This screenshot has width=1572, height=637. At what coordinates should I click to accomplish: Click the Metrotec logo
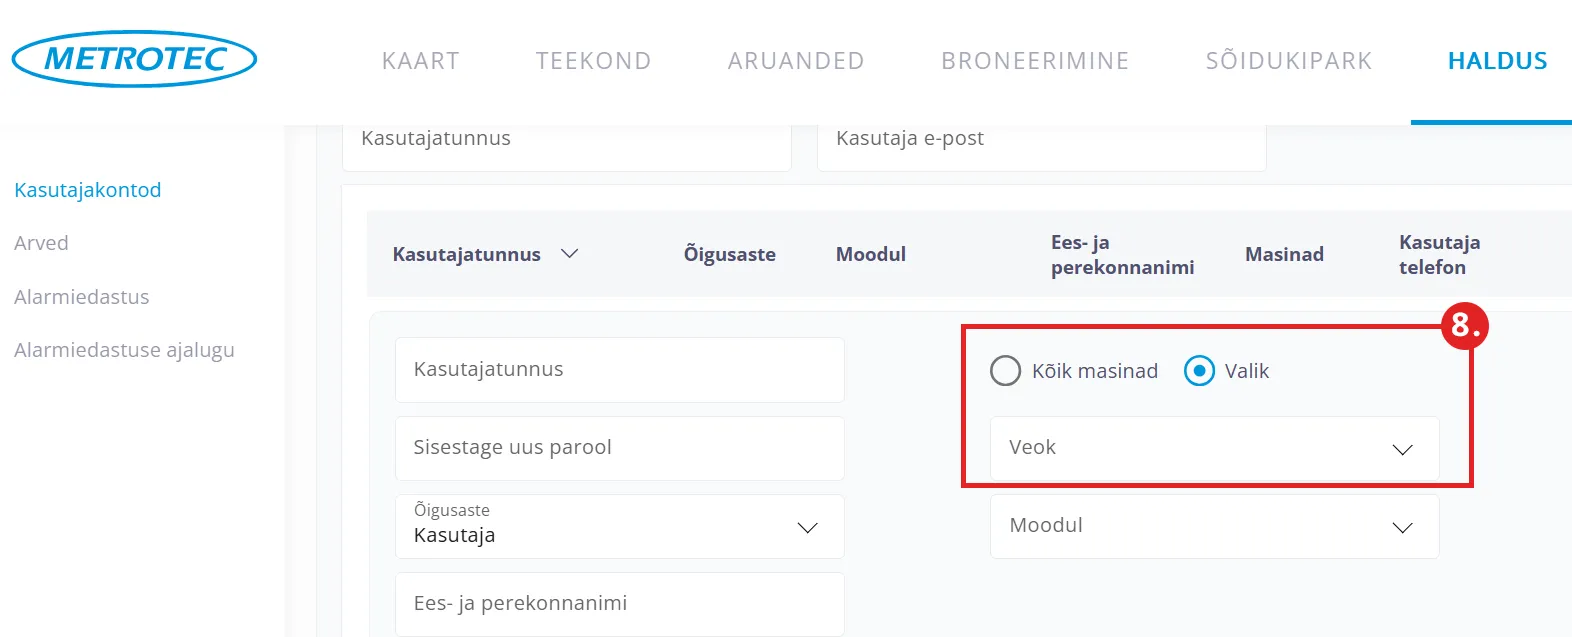click(134, 59)
